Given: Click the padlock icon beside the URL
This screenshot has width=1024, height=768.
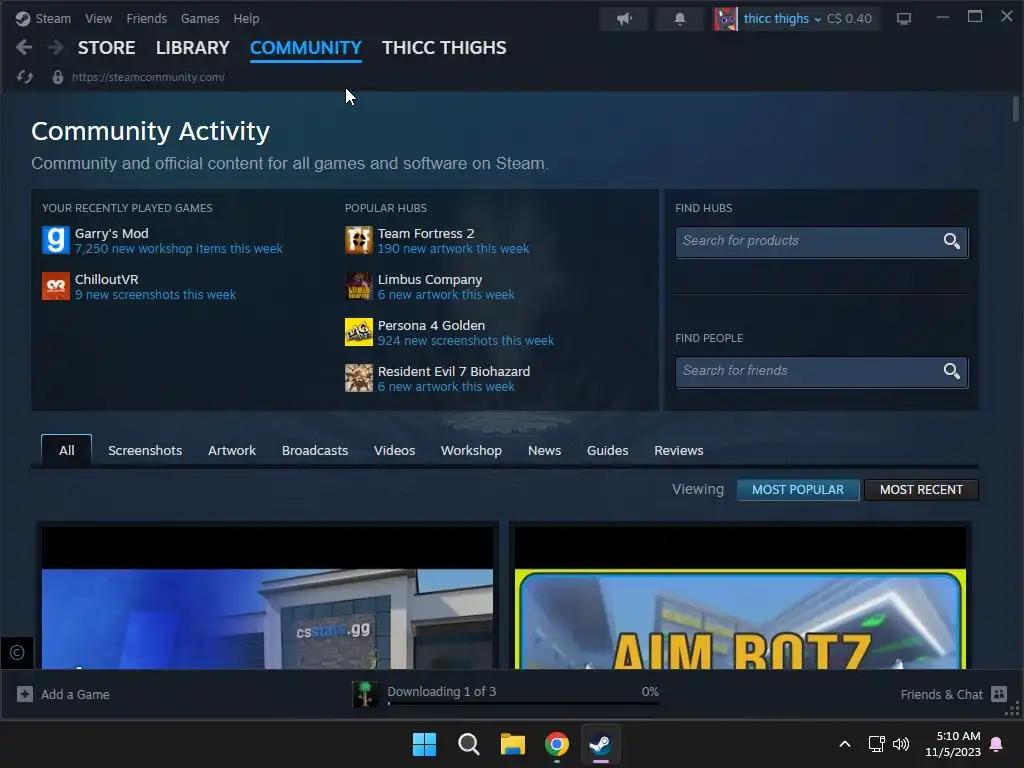Looking at the screenshot, I should (x=57, y=77).
